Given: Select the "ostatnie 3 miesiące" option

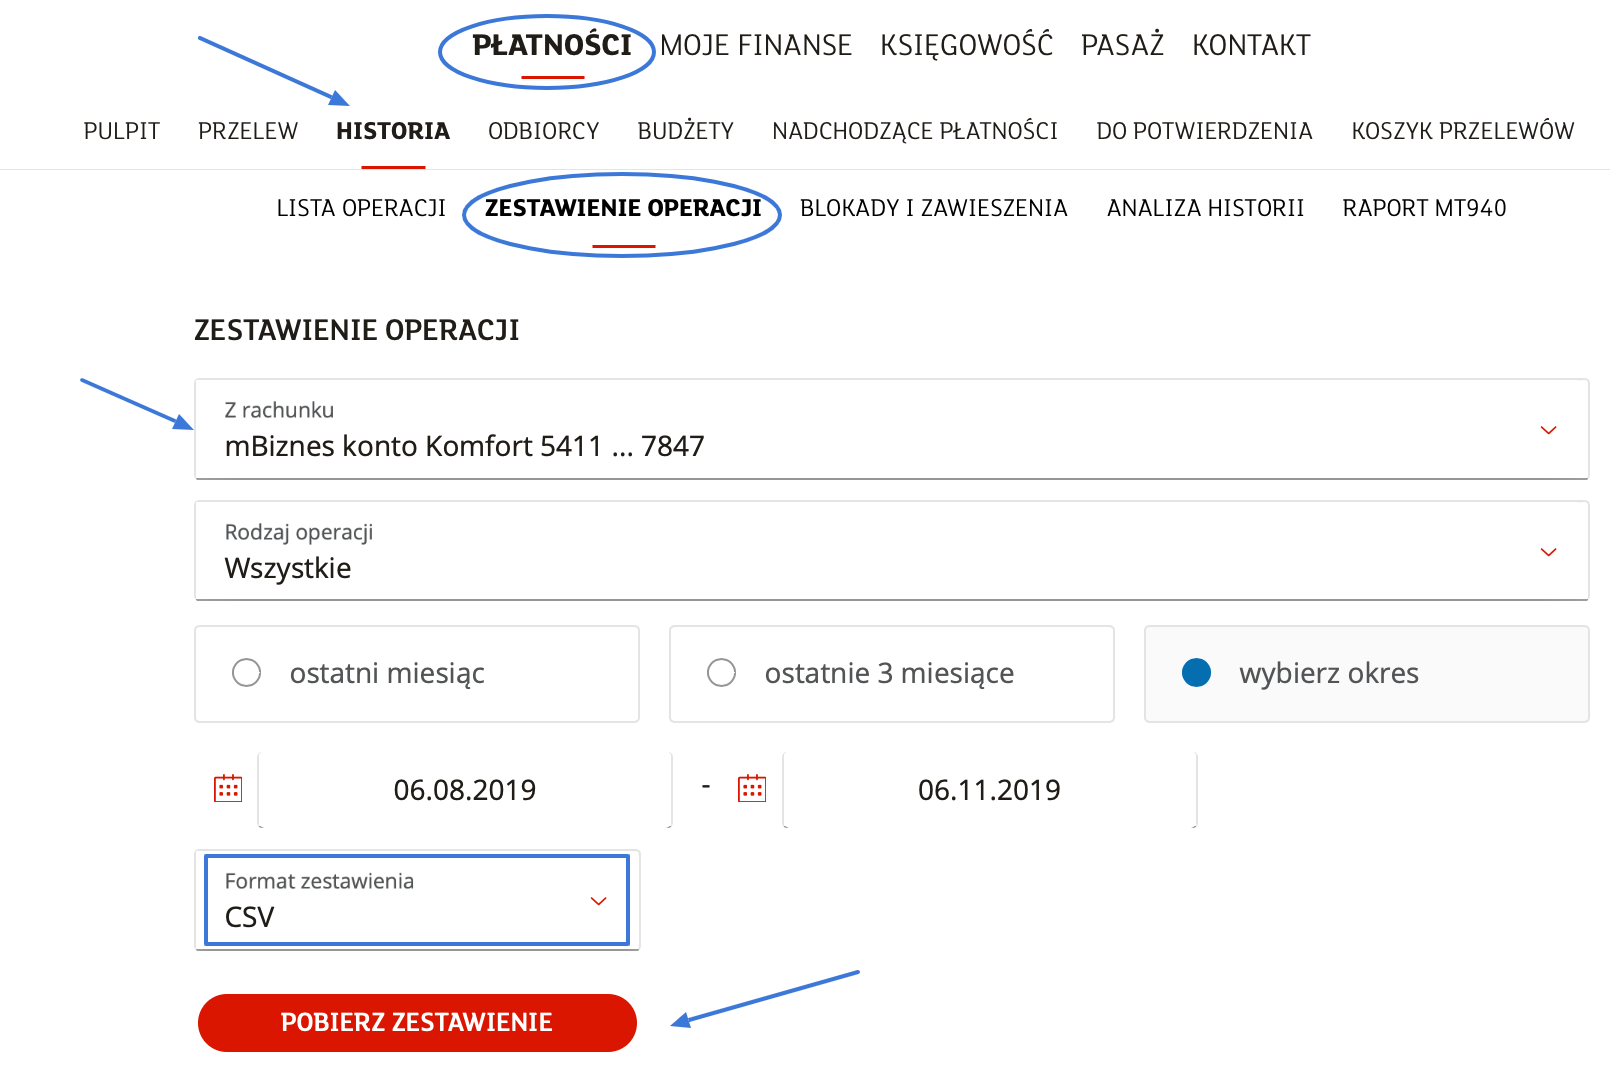Looking at the screenshot, I should pyautogui.click(x=721, y=673).
